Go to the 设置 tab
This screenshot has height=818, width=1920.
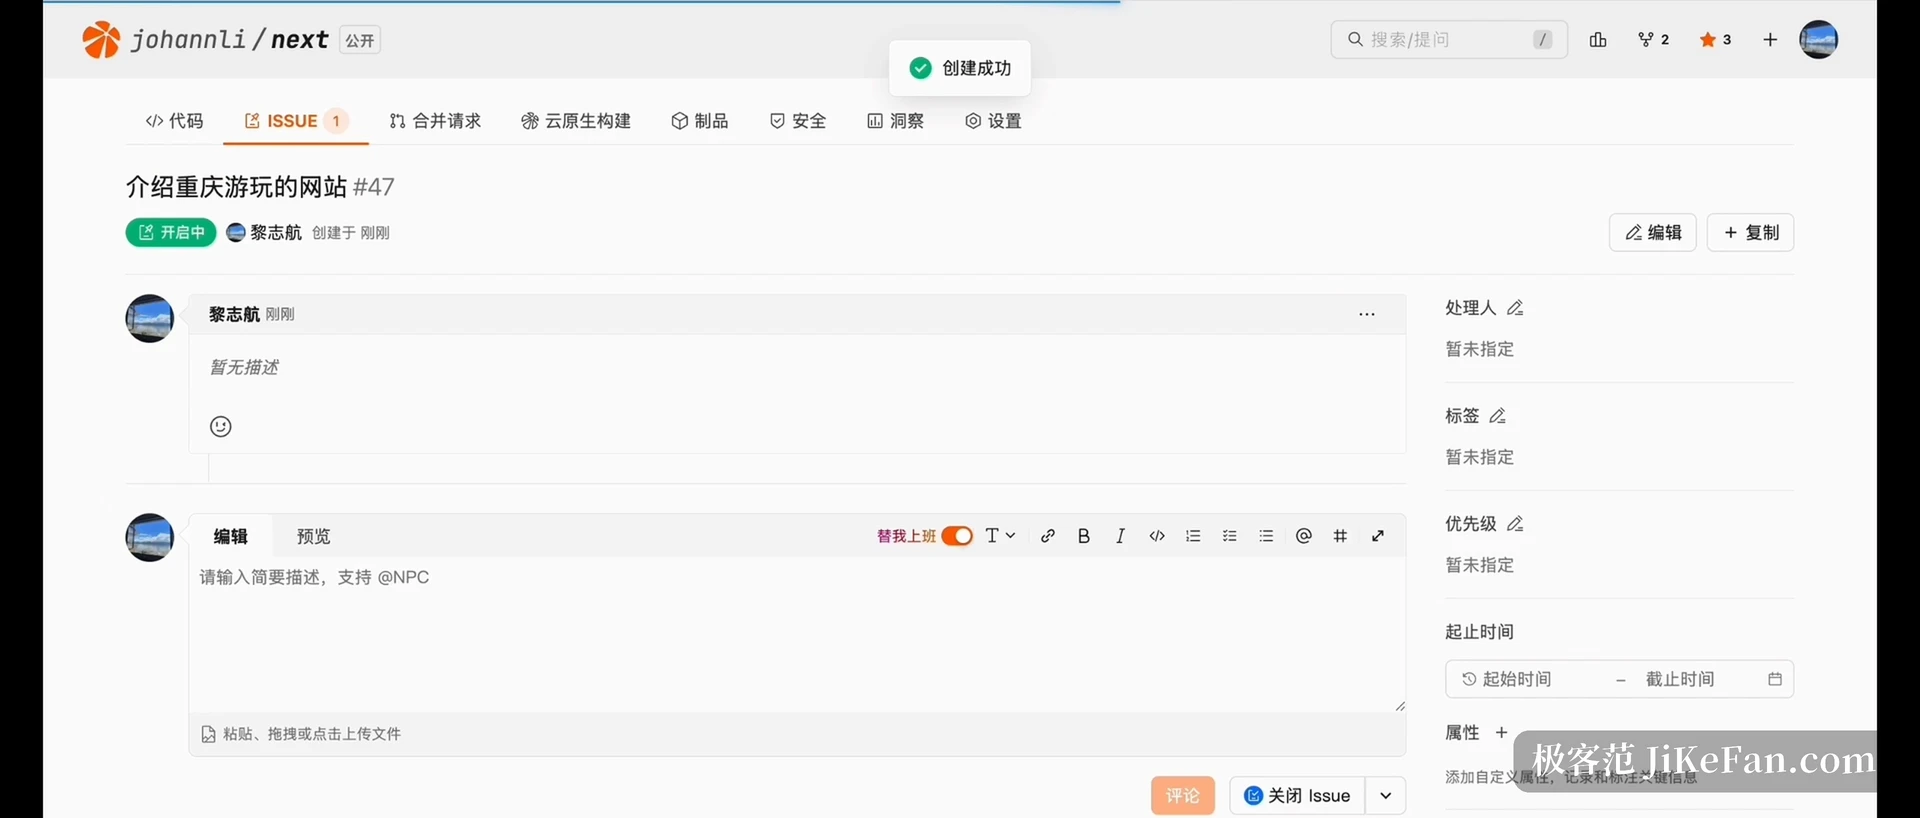(993, 121)
